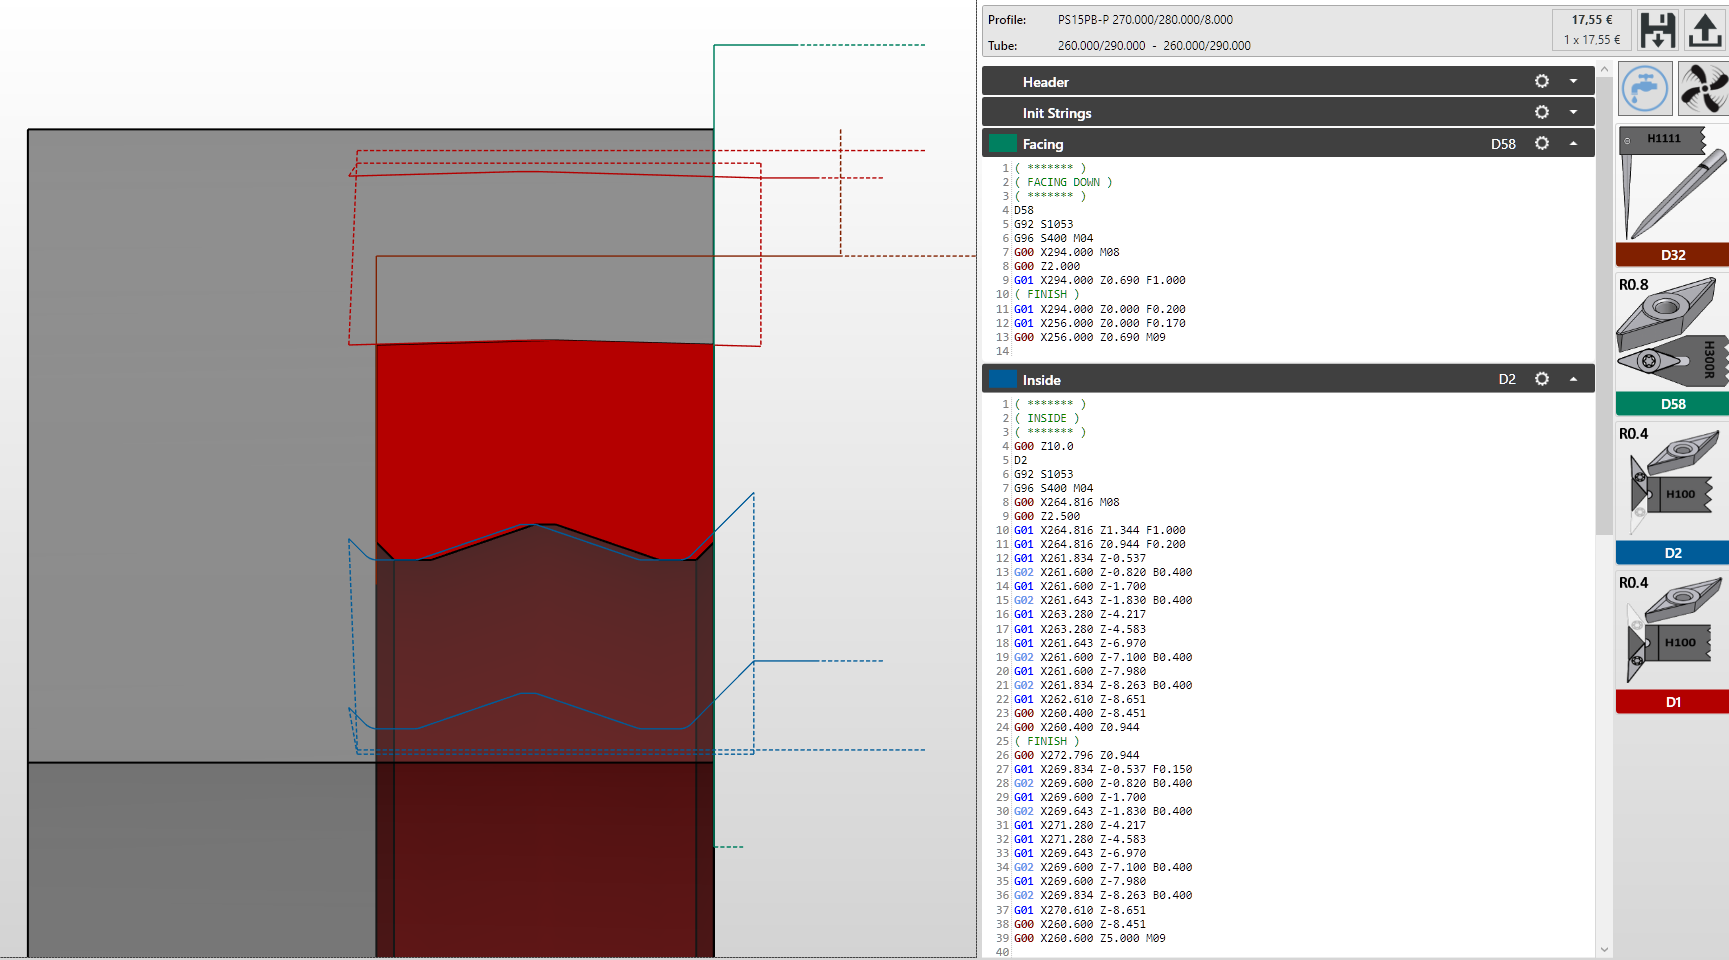Toggle the coolant faucet icon
Viewport: 1729px width, 960px height.
pyautogui.click(x=1645, y=89)
